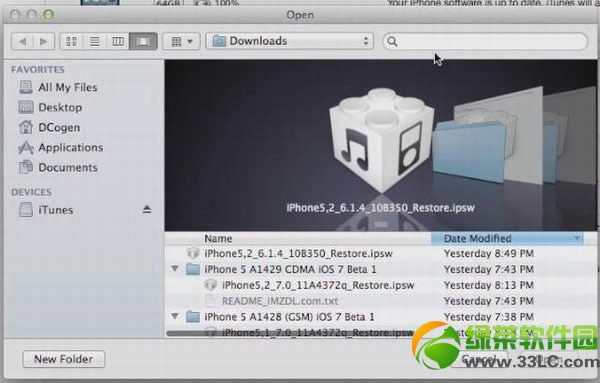Click the Cover Flow horizontal scrollbar
Screen dimensions: 600x383
pyautogui.click(x=291, y=333)
